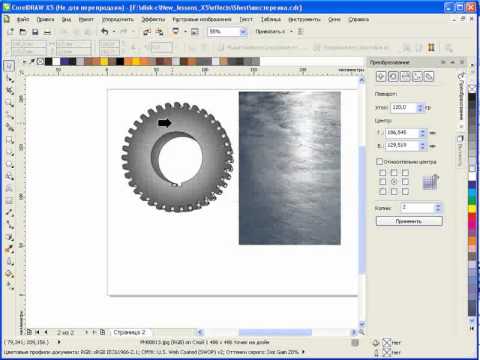Switch docker to Rotate transformation icon

[393, 76]
